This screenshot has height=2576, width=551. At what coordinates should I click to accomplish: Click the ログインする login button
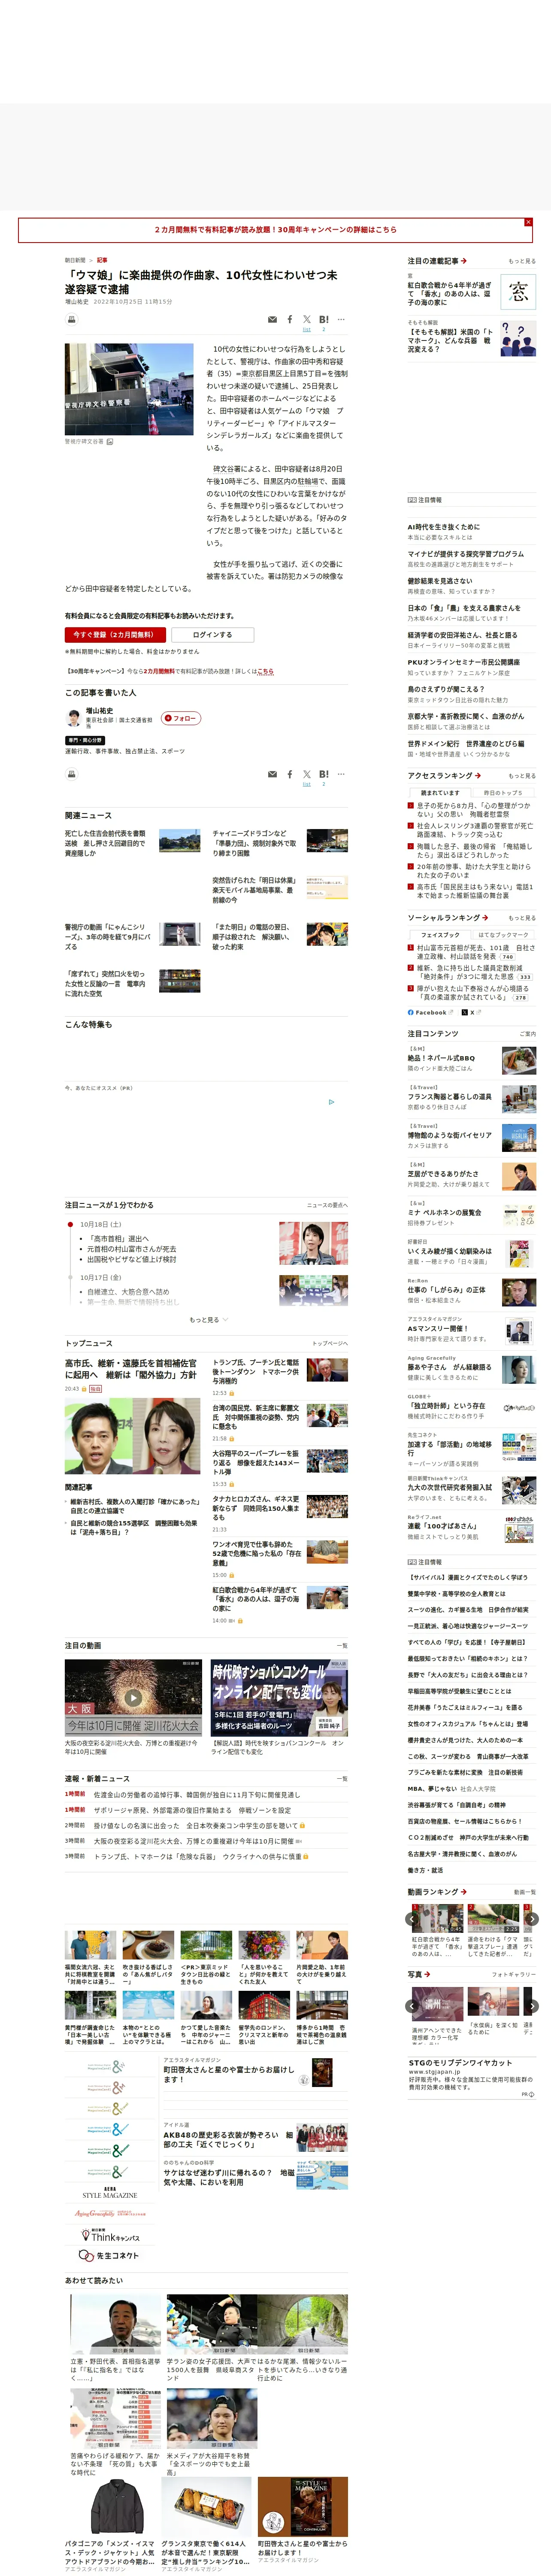[x=212, y=634]
